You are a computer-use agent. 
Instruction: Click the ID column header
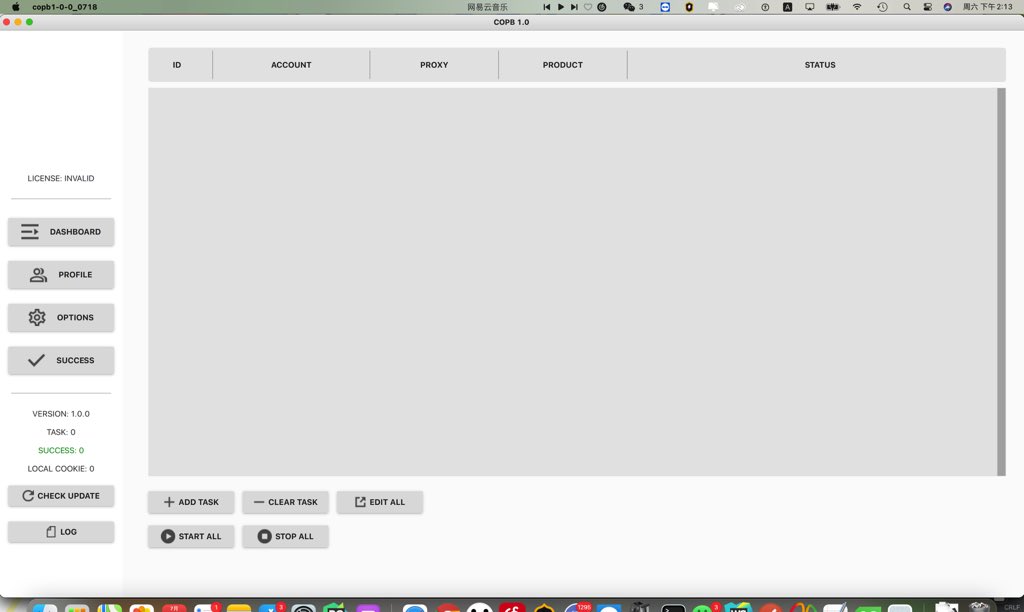click(177, 65)
